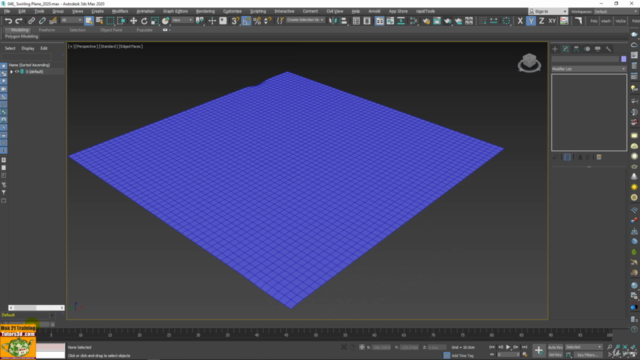The width and height of the screenshot is (640, 360).
Task: Select the Unlink Selection icon
Action: (x=42, y=21)
